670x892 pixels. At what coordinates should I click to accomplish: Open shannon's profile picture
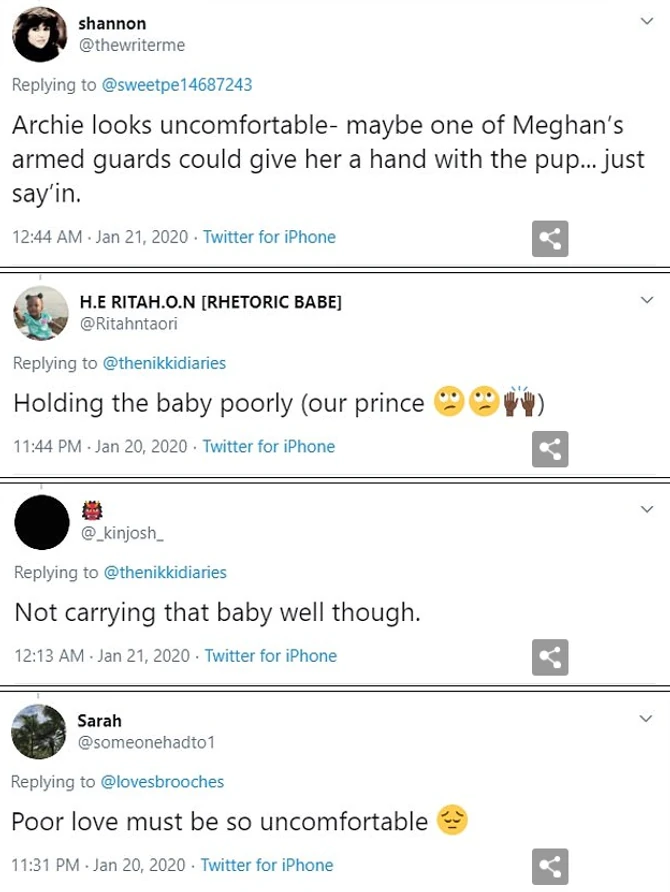[x=39, y=35]
